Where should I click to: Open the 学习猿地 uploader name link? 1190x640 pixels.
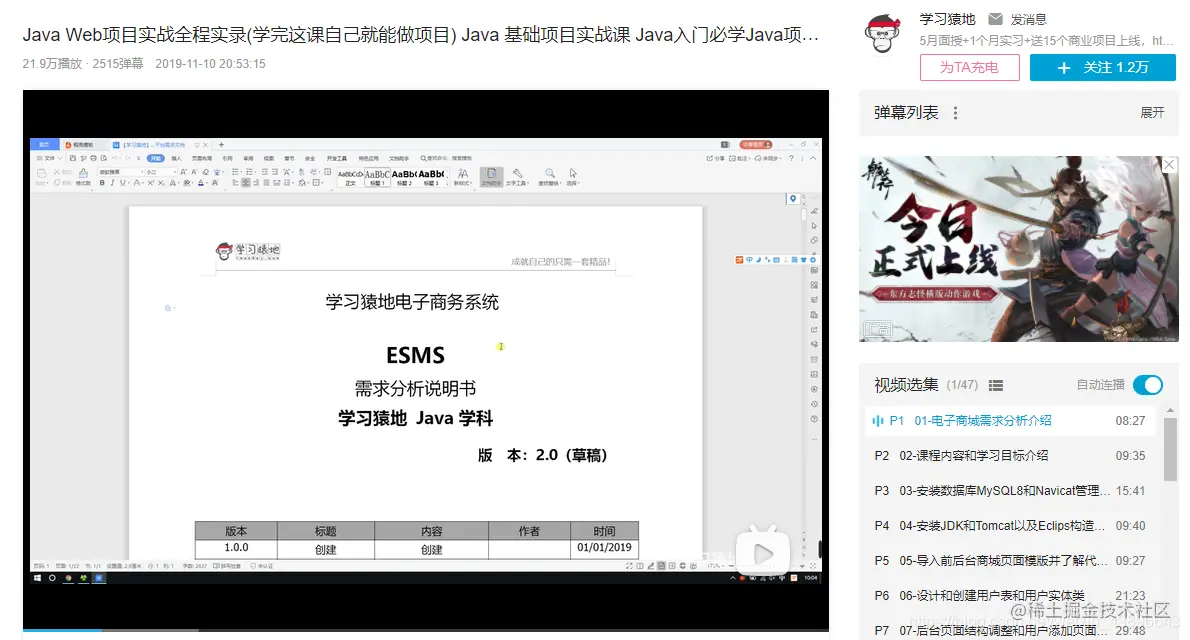[x=947, y=19]
